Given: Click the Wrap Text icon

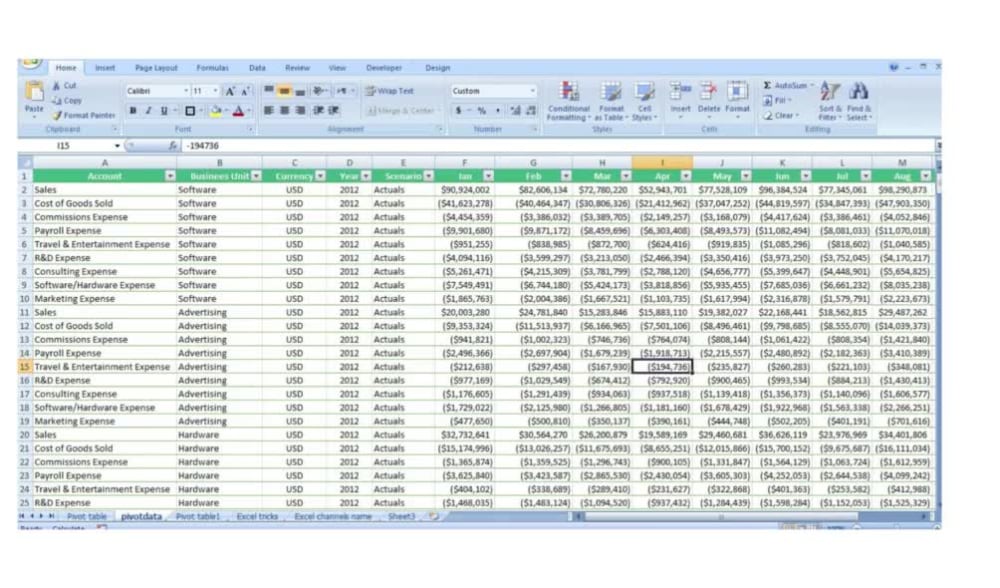Looking at the screenshot, I should (371, 91).
